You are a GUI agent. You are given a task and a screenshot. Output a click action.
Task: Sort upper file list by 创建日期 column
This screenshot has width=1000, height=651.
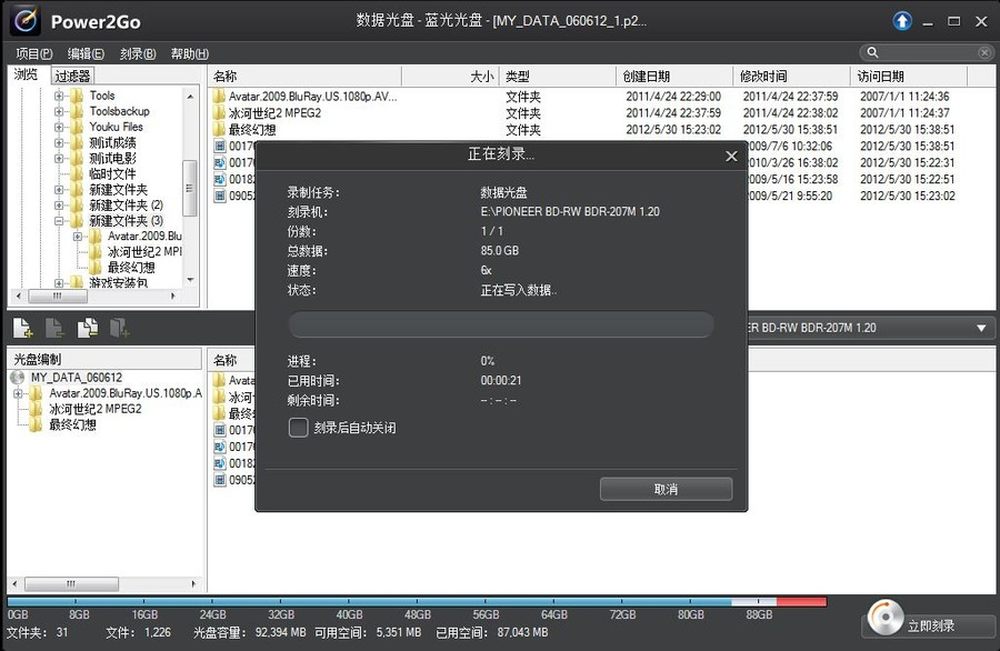coord(675,77)
